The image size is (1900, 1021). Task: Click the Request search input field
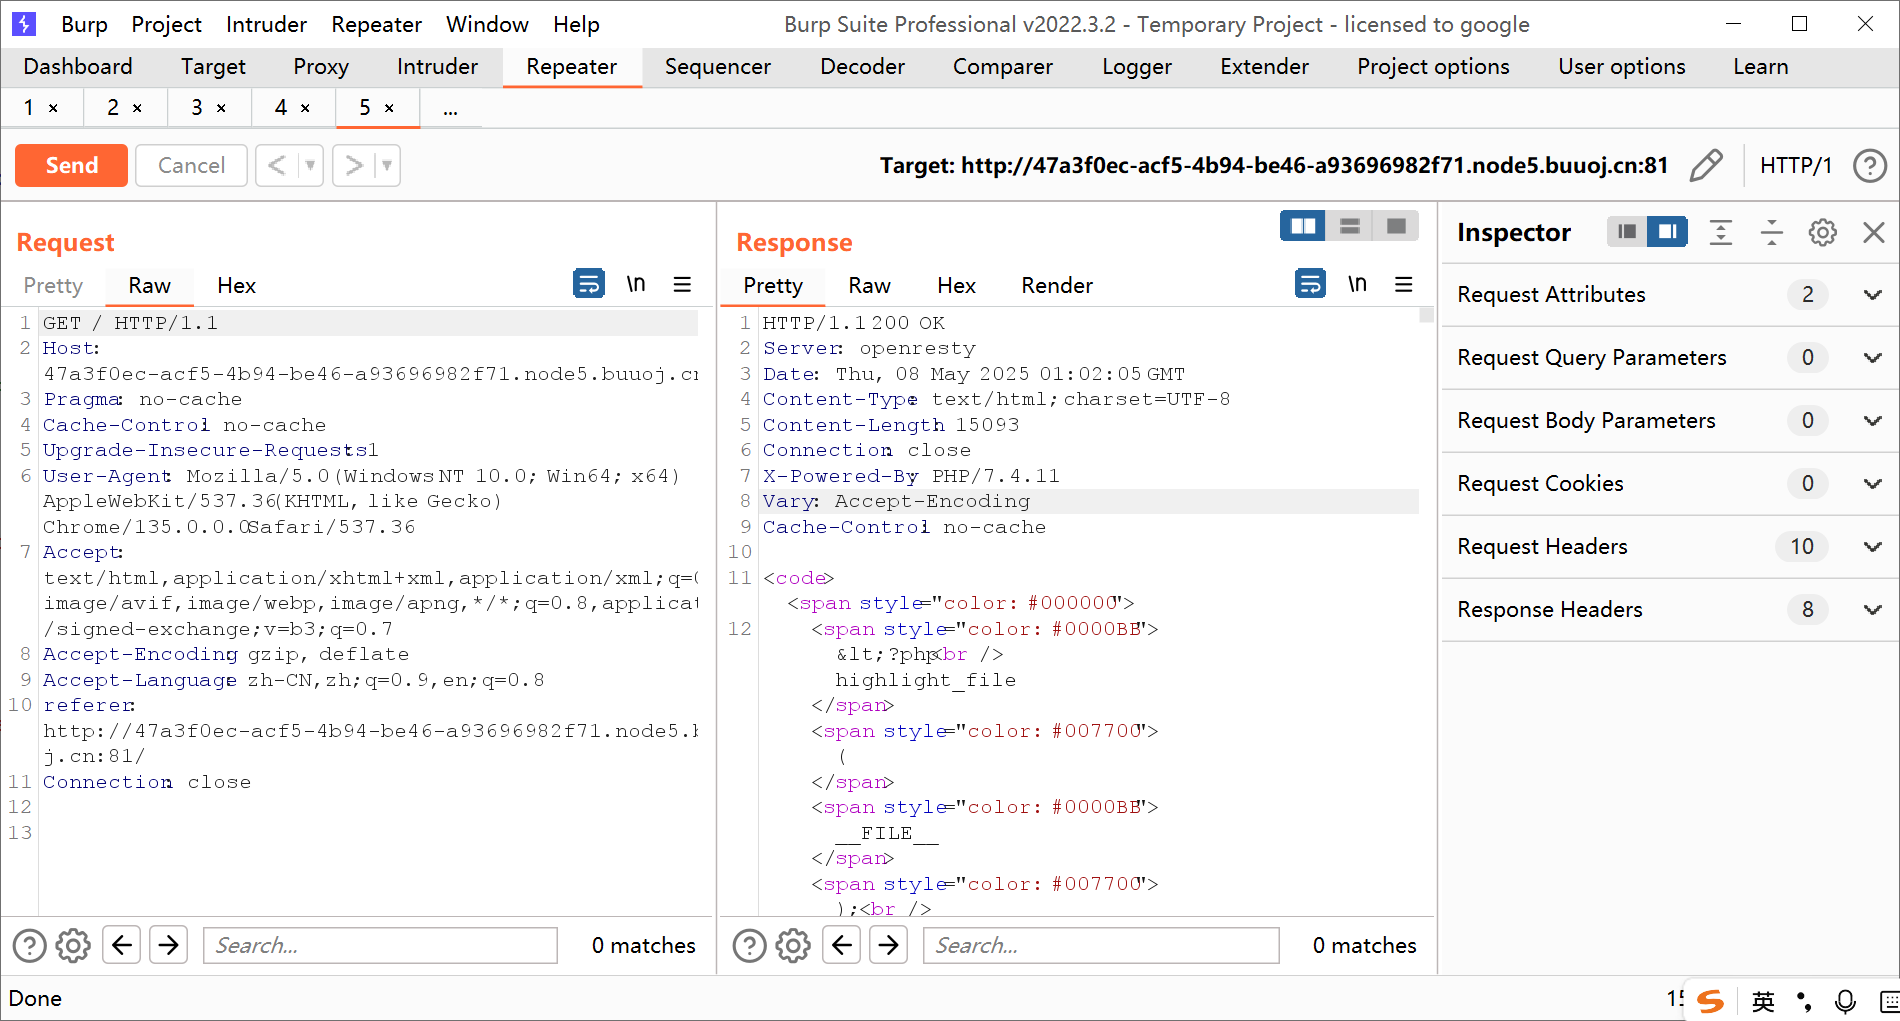point(380,945)
